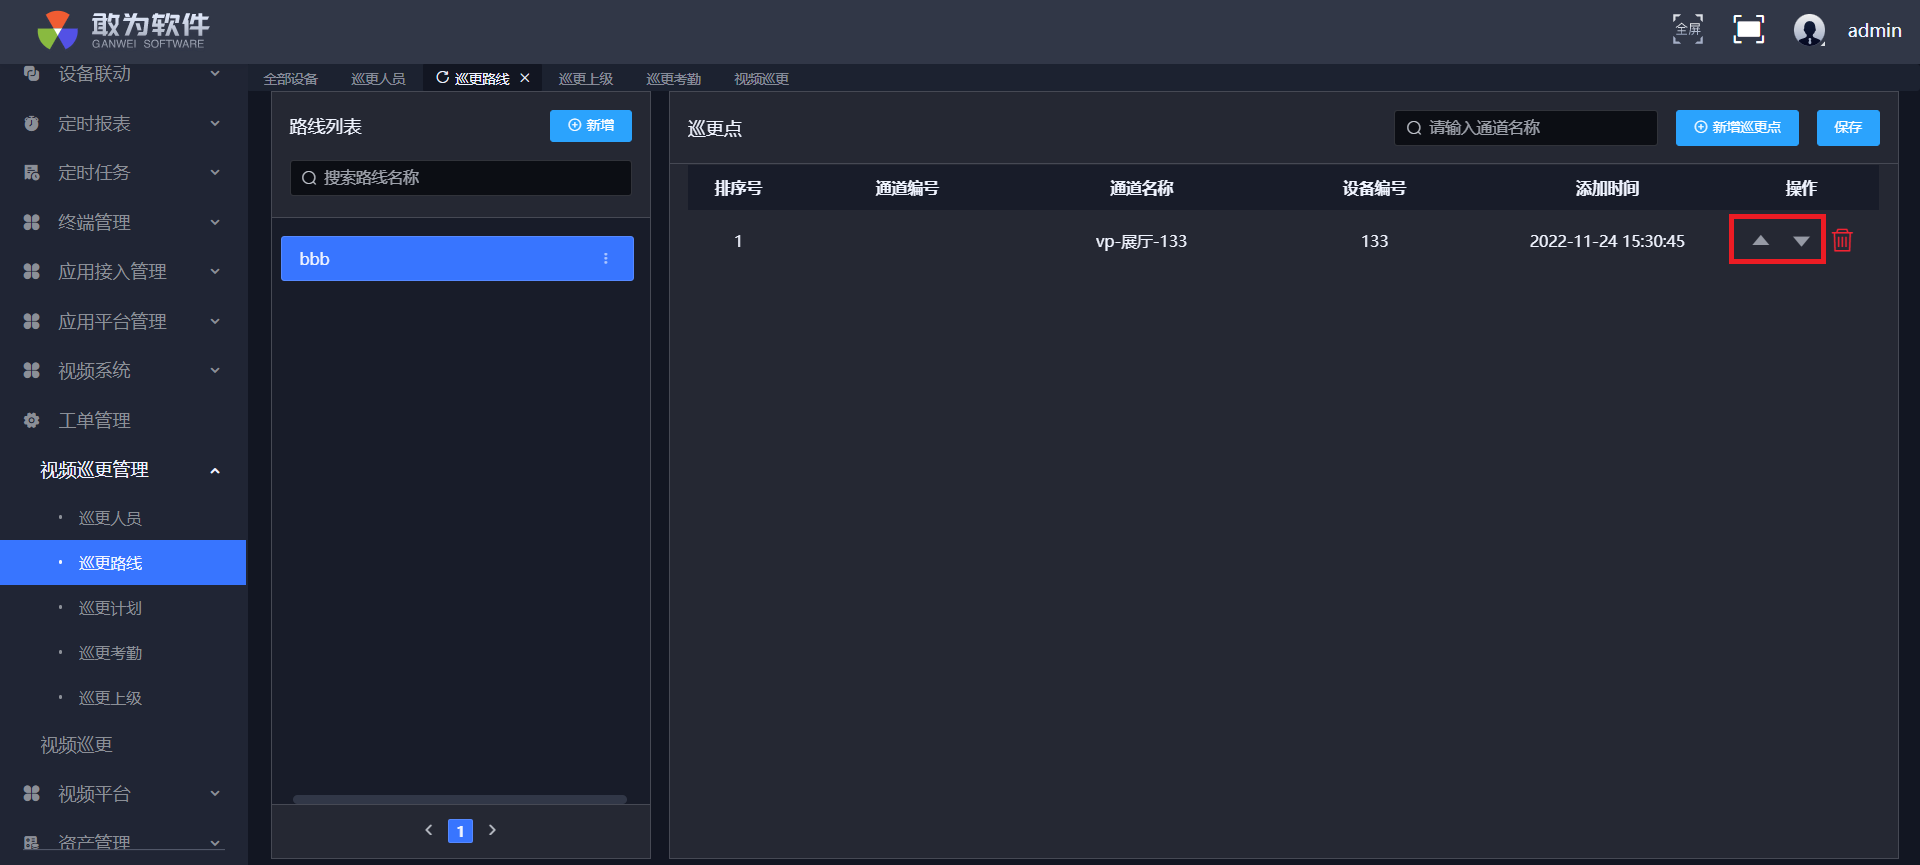Go to next page of route list
Image resolution: width=1920 pixels, height=865 pixels.
[492, 830]
